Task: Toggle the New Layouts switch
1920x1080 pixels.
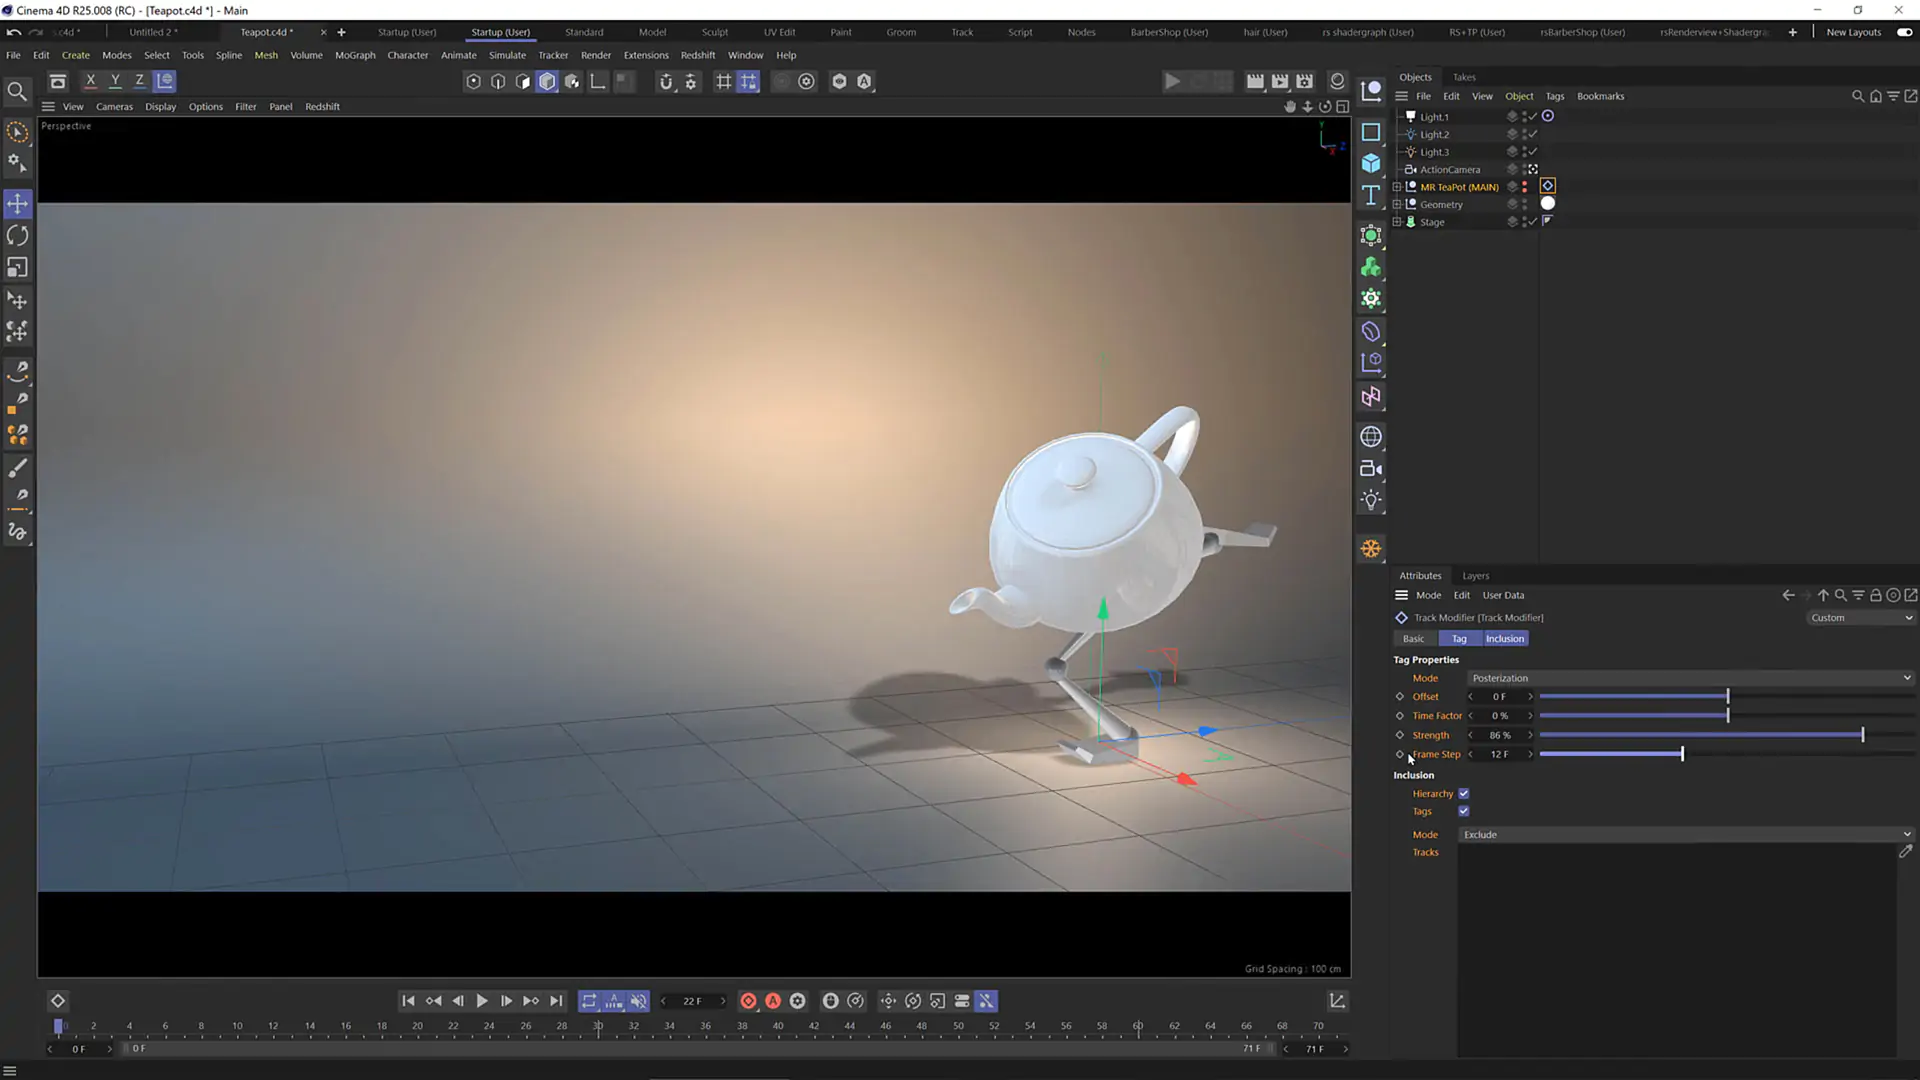Action: point(1904,32)
